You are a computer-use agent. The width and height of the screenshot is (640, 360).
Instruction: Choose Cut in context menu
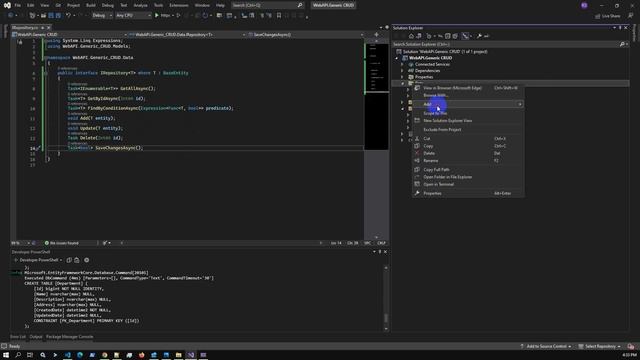click(467, 138)
